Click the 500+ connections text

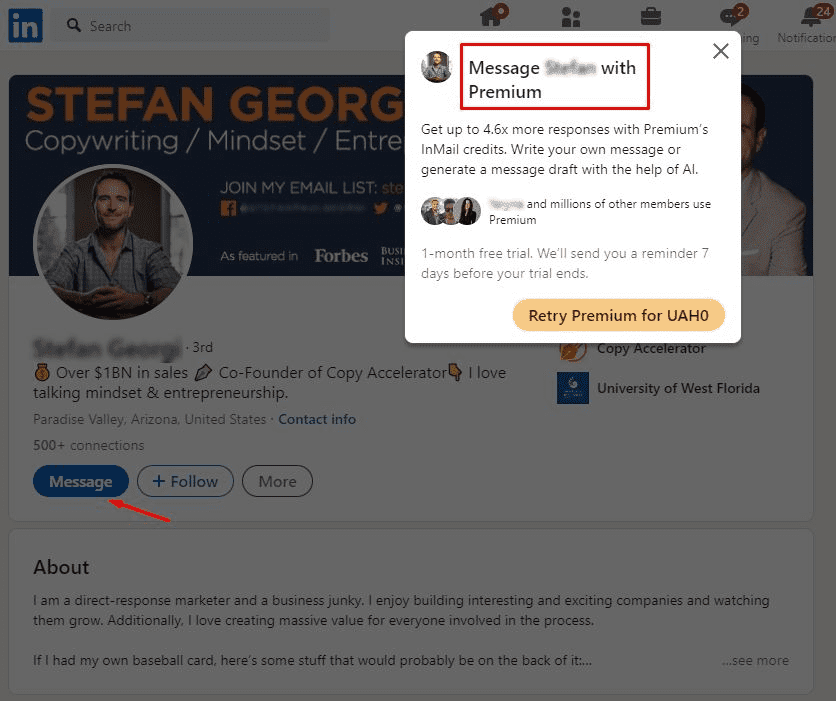88,445
